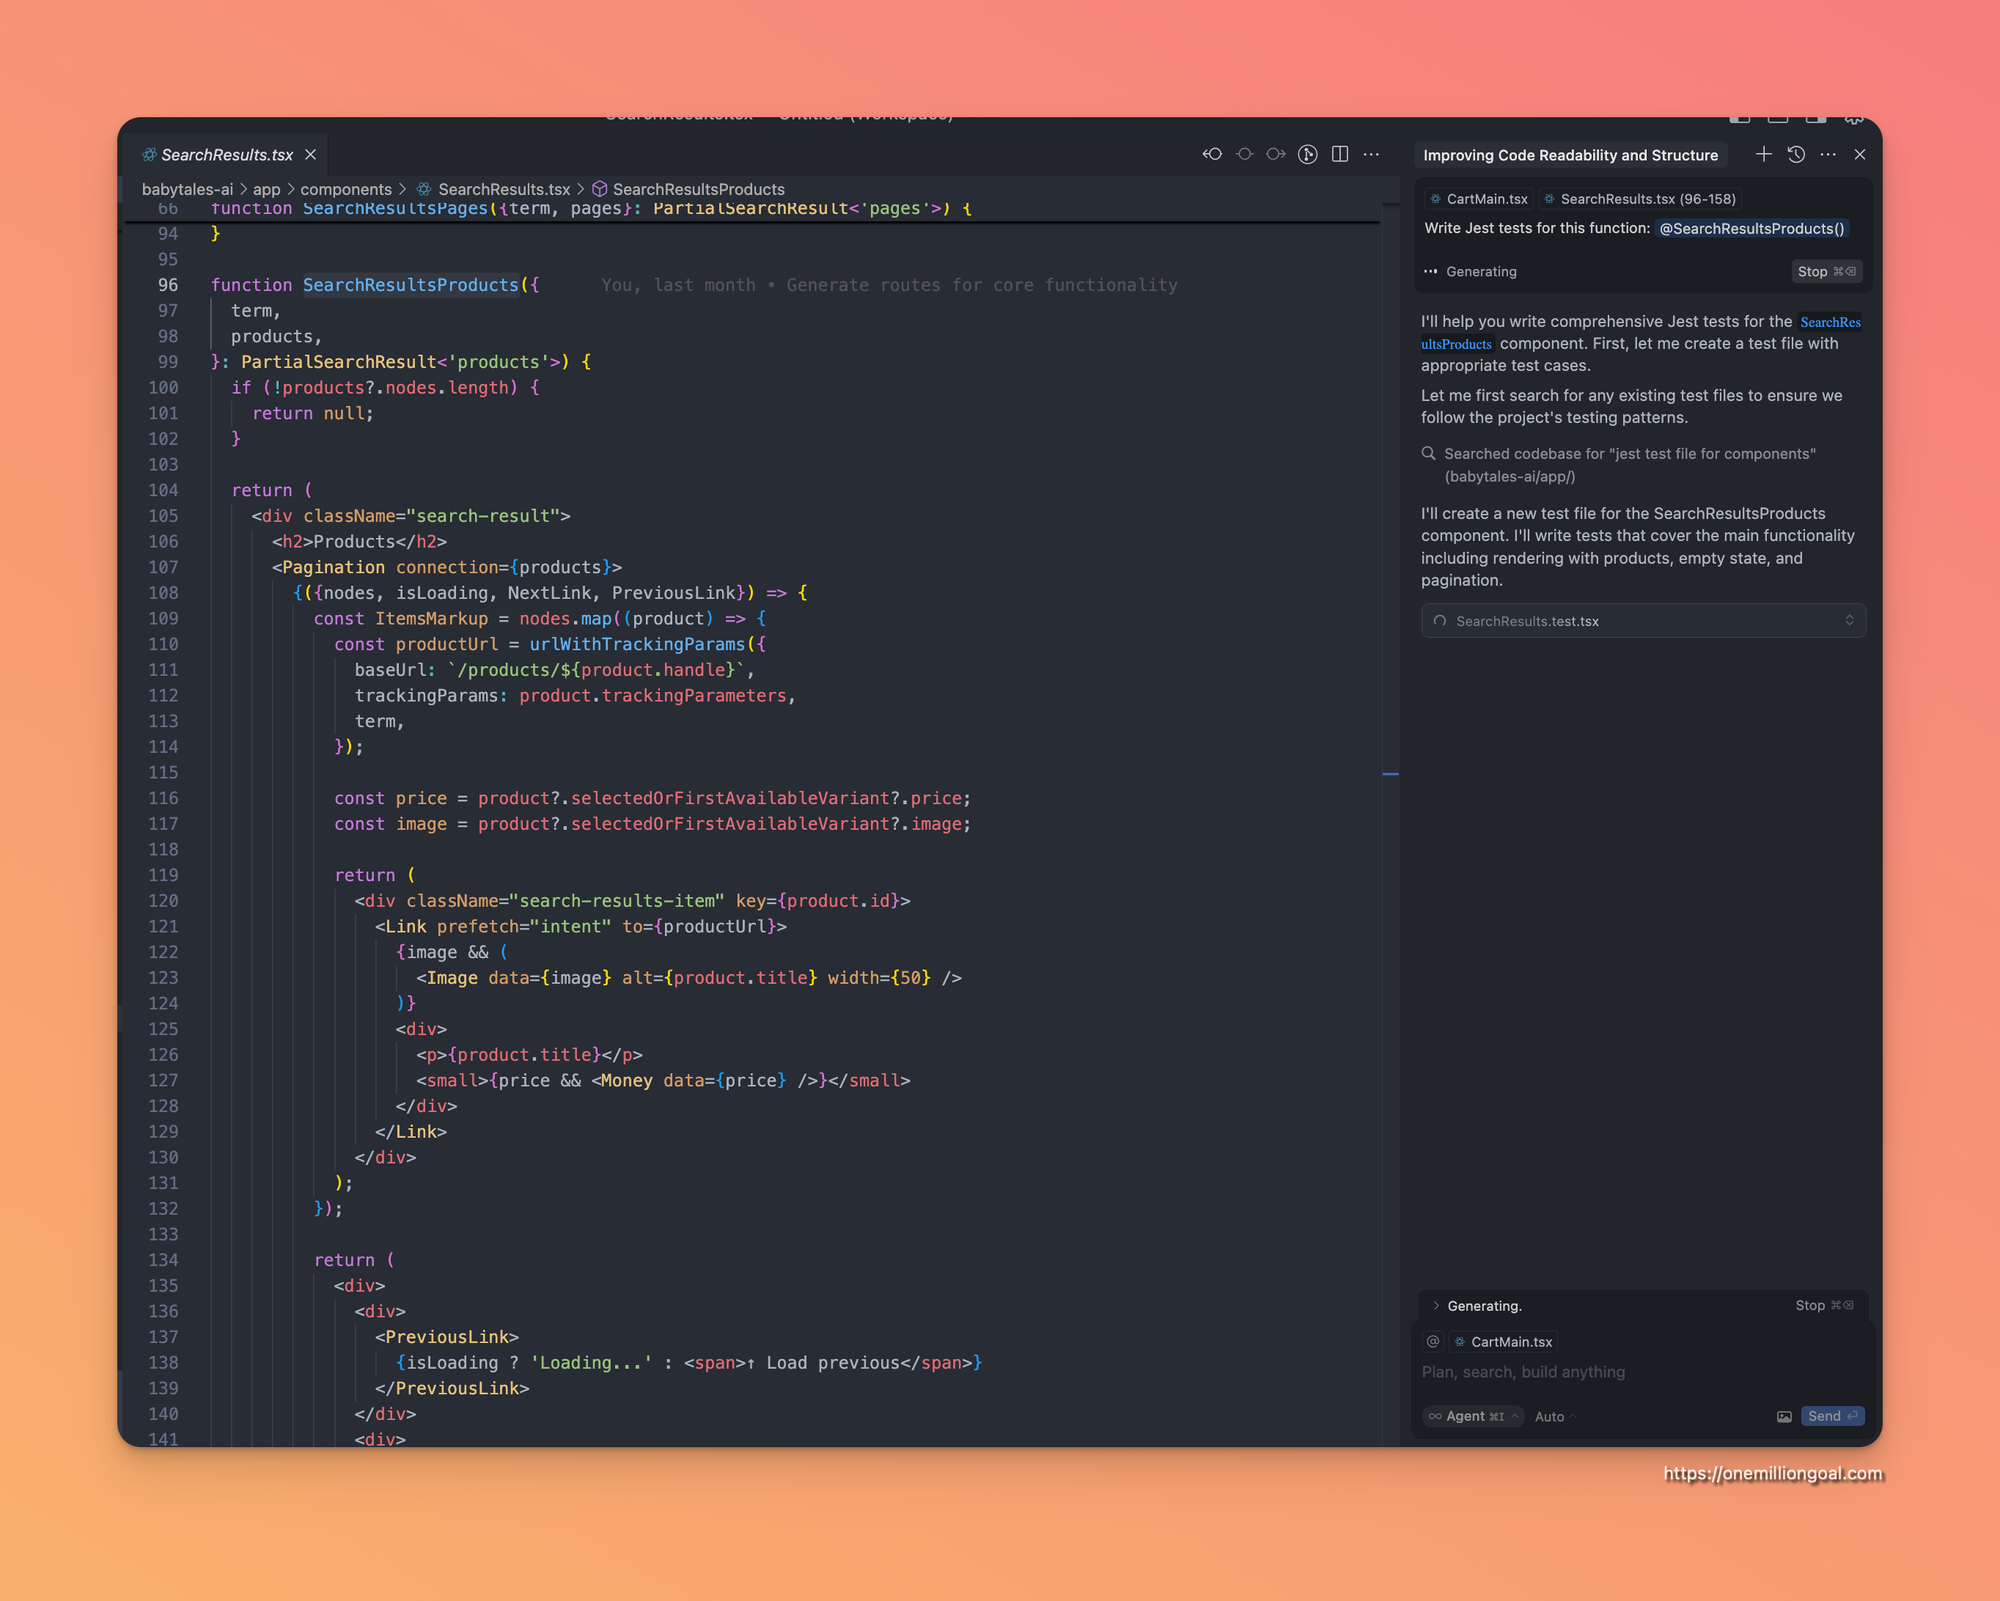Image resolution: width=2000 pixels, height=1601 pixels.
Task: Start a new chat with plus icon
Action: pyautogui.click(x=1763, y=154)
